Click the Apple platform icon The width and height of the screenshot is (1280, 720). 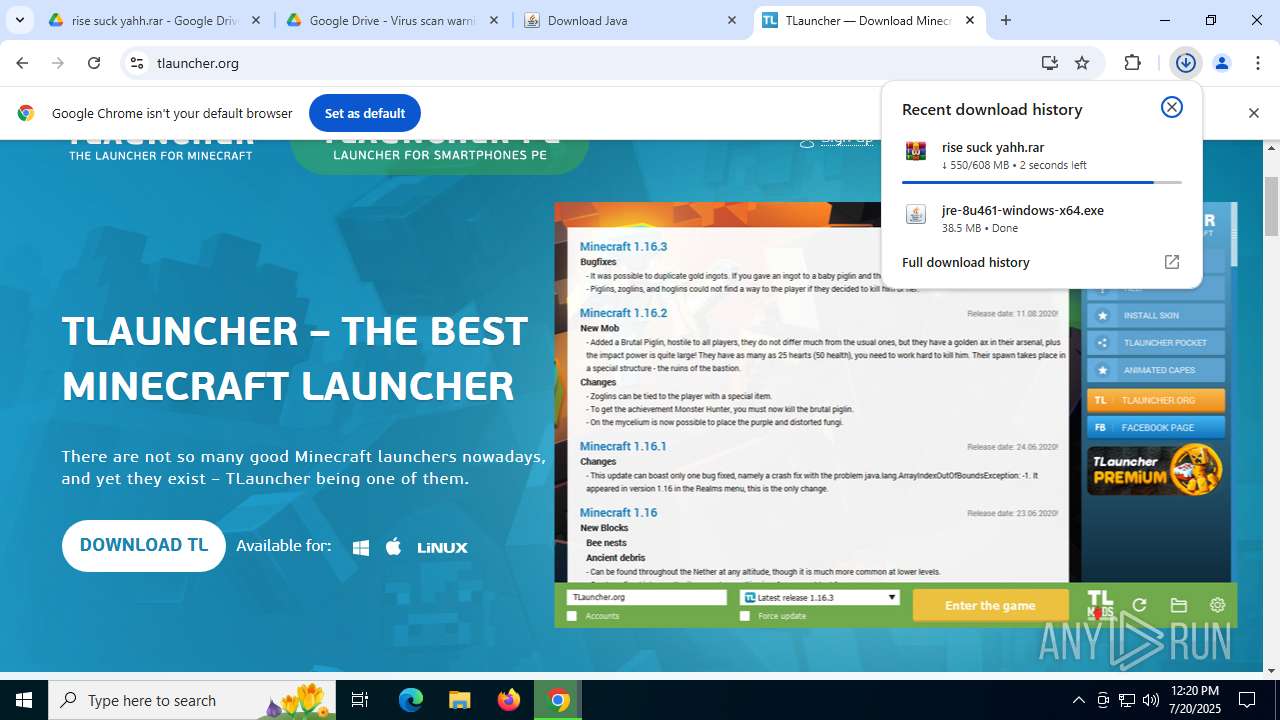394,546
